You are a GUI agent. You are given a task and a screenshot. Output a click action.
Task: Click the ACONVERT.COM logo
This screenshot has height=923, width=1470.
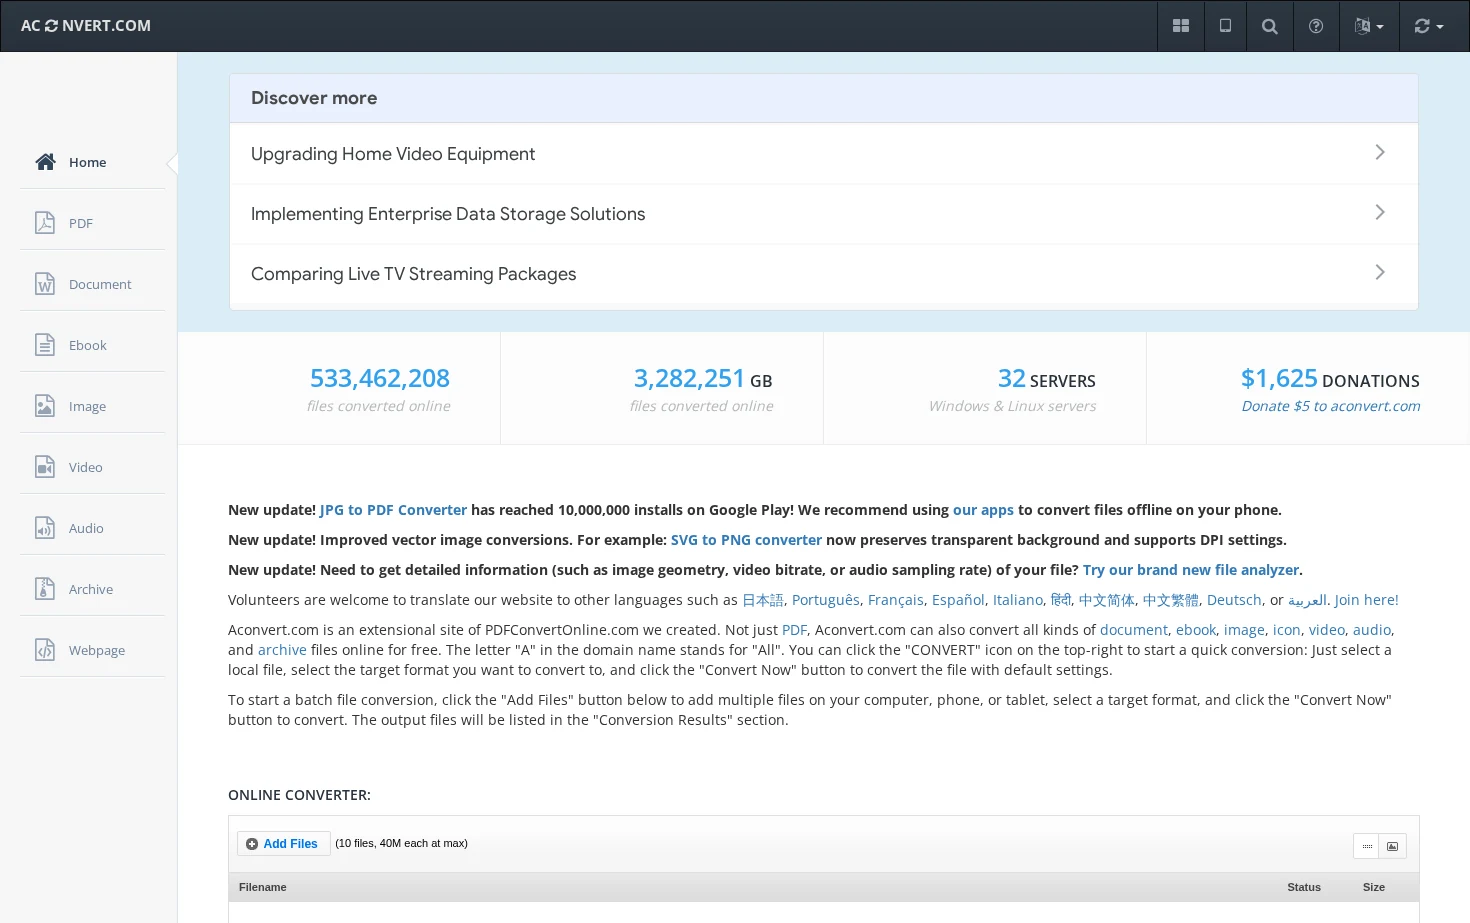pyautogui.click(x=86, y=26)
